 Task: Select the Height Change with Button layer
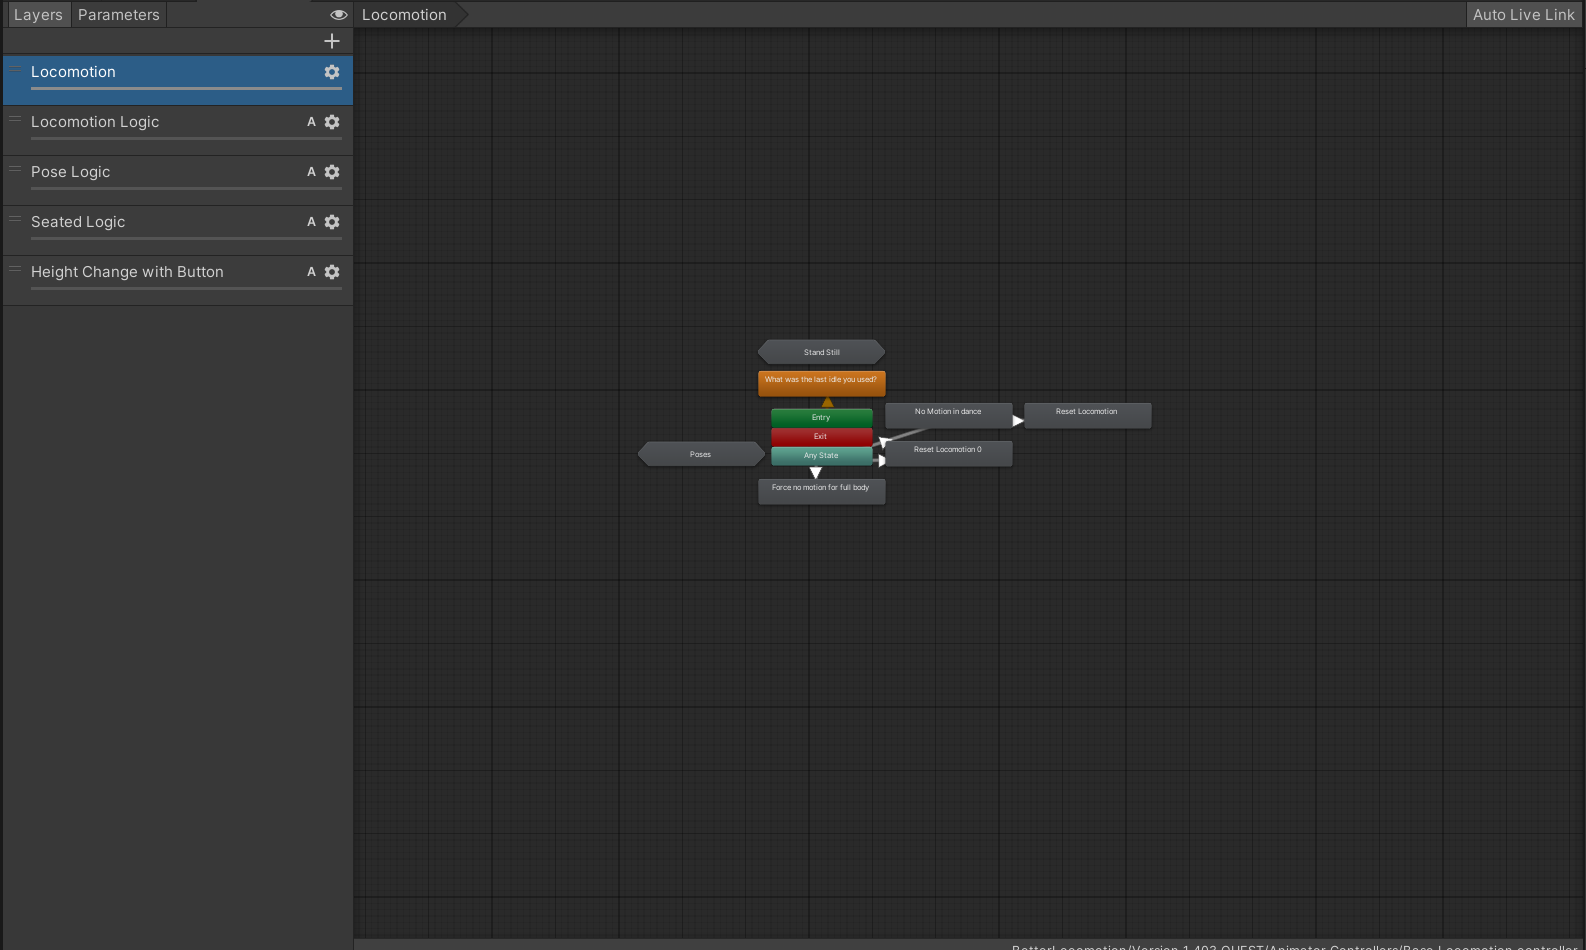click(x=127, y=272)
